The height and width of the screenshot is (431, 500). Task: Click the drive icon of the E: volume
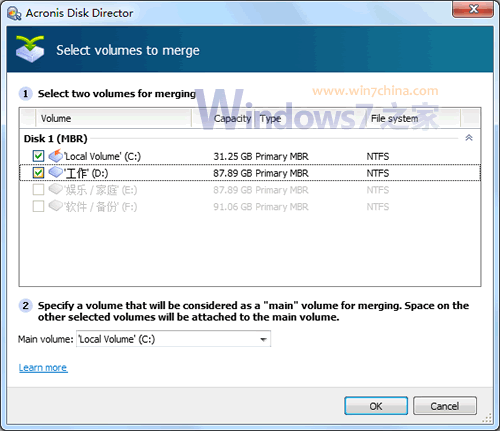click(56, 189)
